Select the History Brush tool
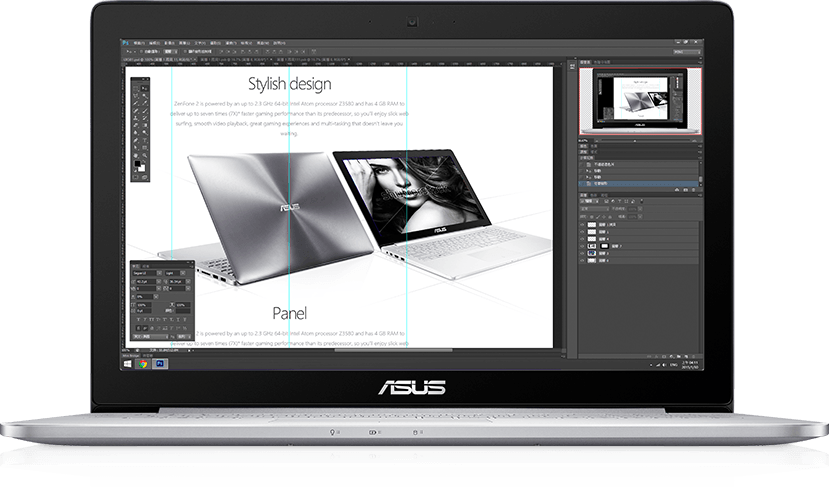 click(x=145, y=118)
